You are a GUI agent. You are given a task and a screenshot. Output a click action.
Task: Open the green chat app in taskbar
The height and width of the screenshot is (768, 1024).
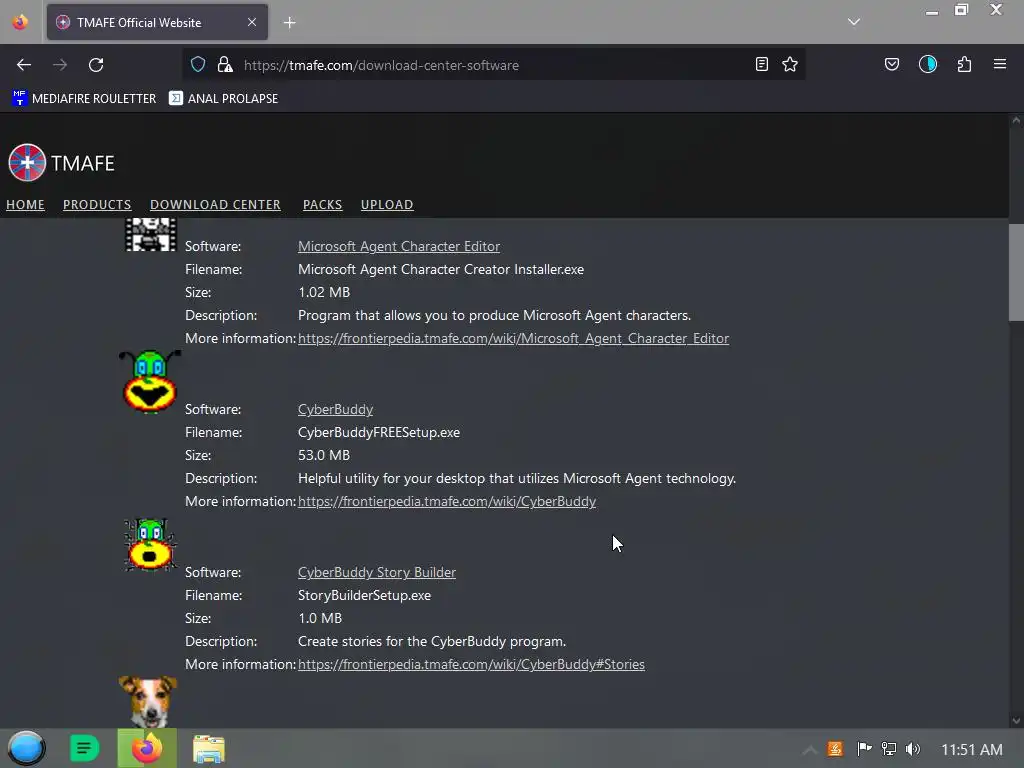[84, 748]
